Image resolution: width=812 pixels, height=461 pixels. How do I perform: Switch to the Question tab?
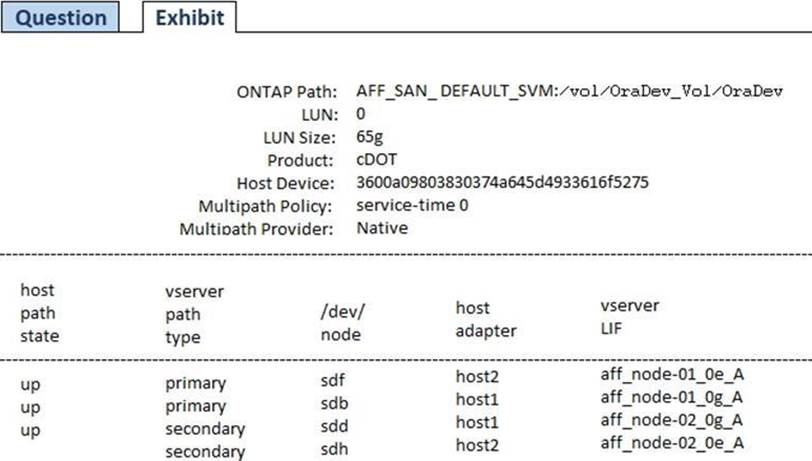(x=60, y=18)
